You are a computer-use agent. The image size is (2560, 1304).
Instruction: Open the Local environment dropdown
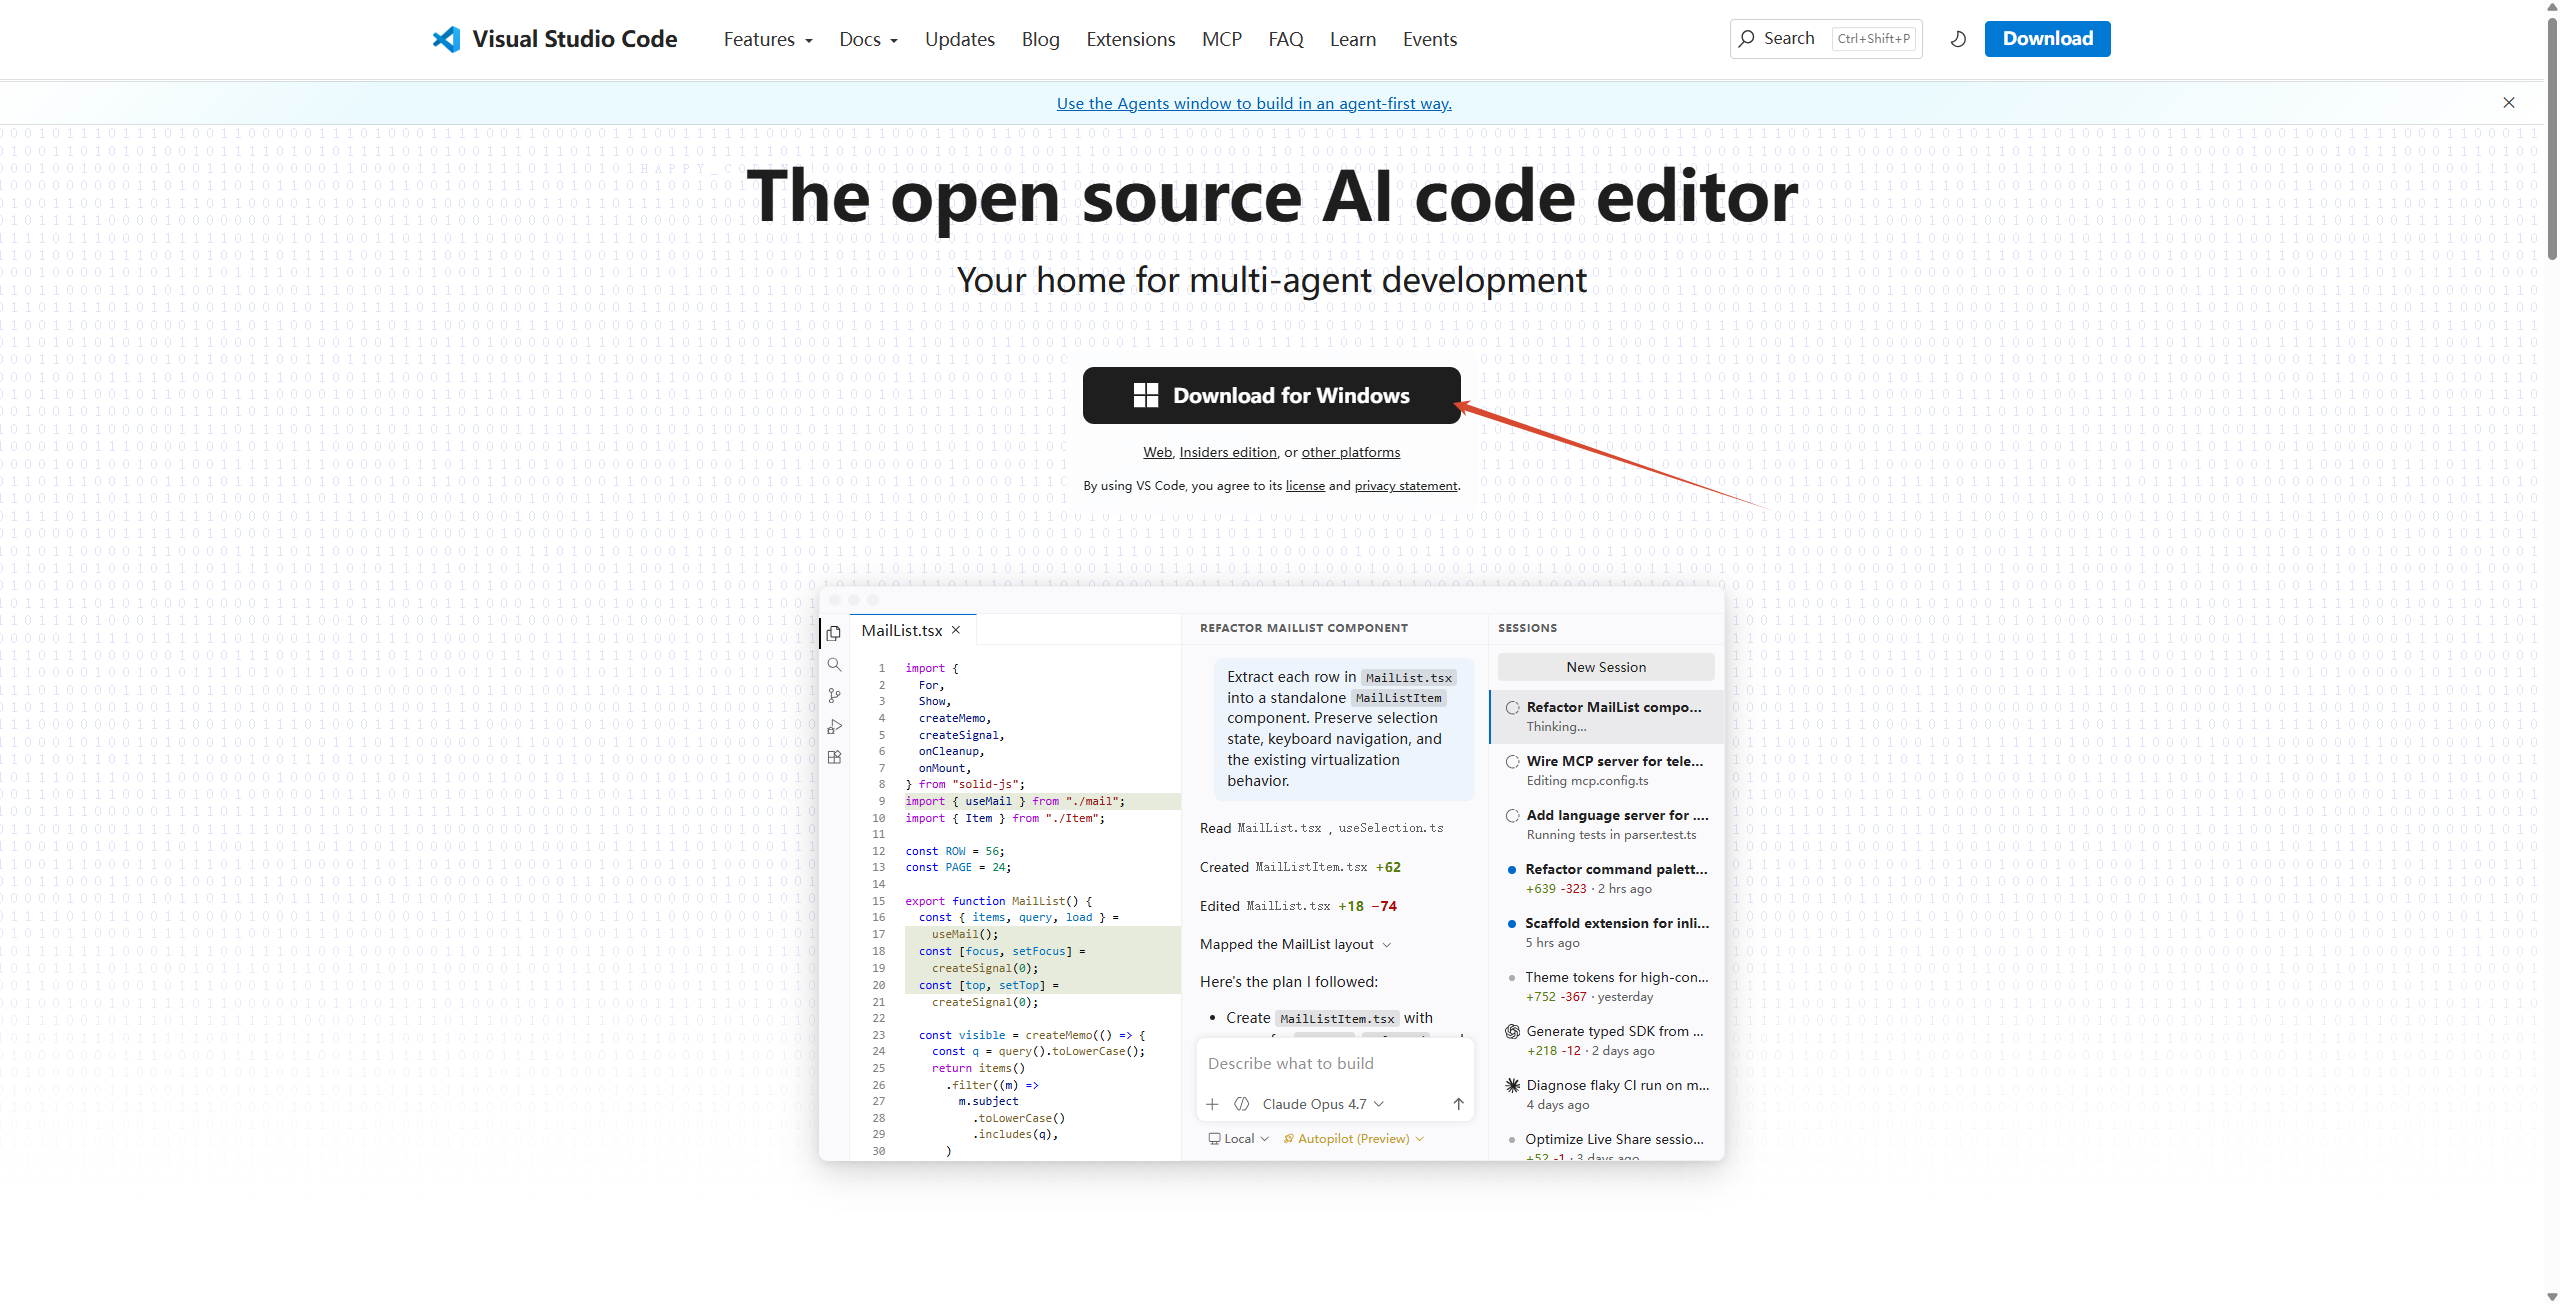1239,1139
